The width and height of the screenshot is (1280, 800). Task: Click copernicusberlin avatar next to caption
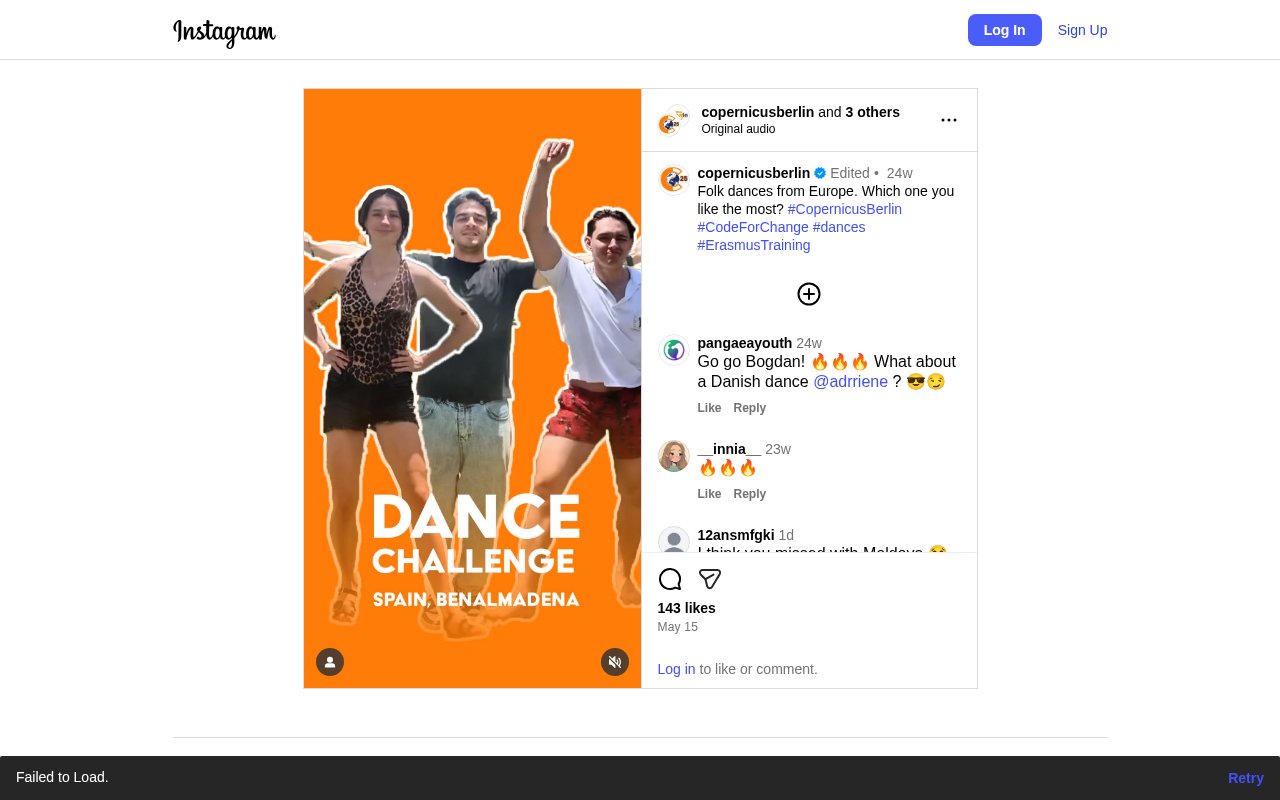point(674,180)
